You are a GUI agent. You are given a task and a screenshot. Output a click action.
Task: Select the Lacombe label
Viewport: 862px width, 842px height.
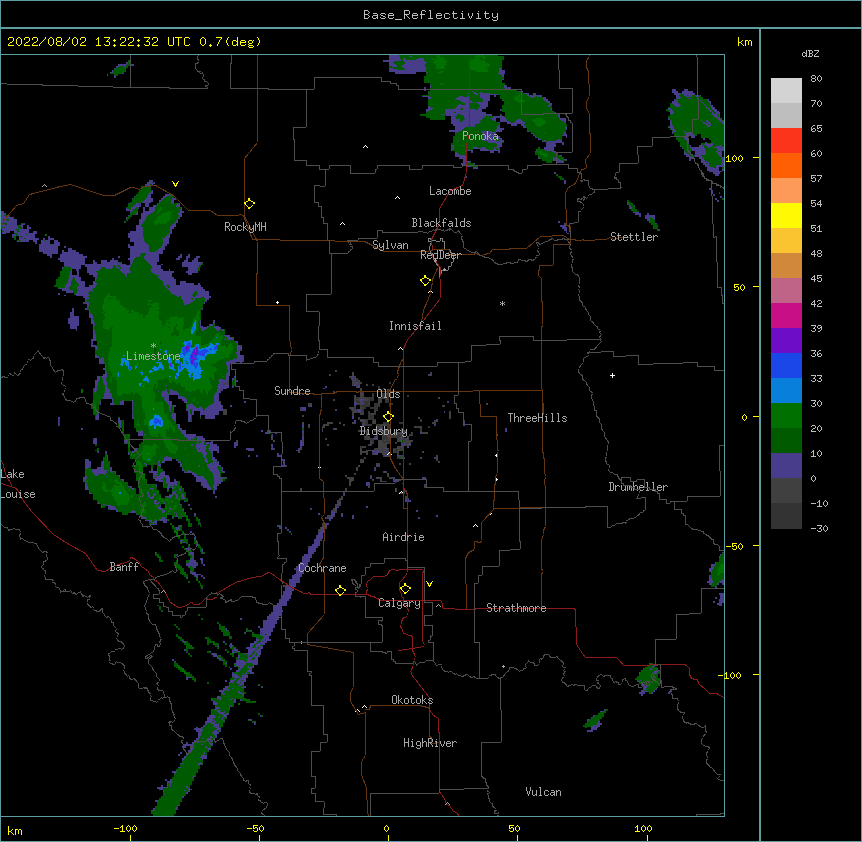[x=450, y=191]
